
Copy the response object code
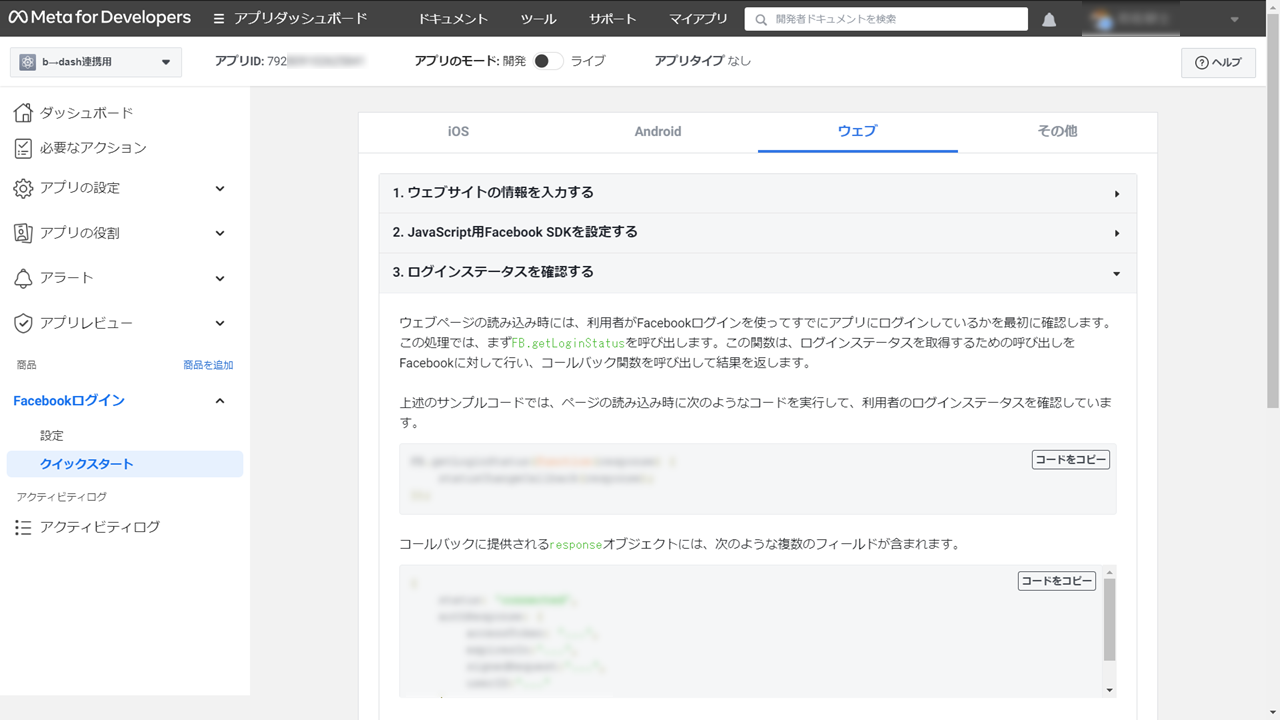pyautogui.click(x=1057, y=581)
